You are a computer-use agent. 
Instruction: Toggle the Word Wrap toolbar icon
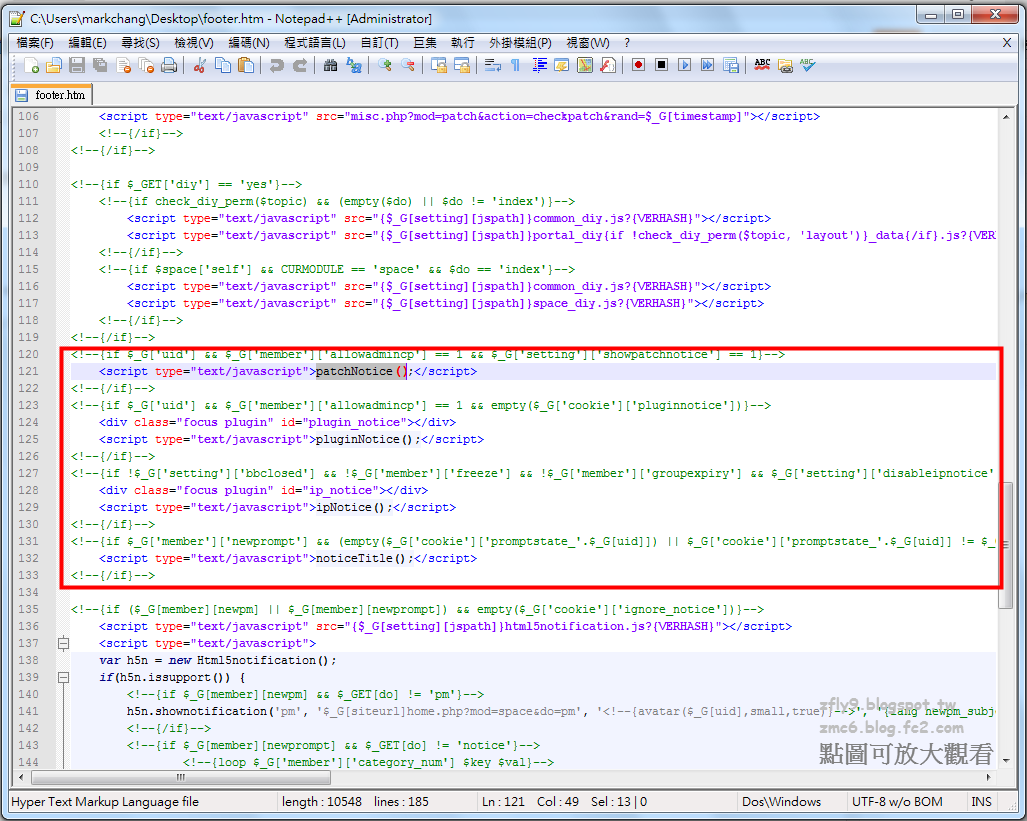tap(493, 65)
